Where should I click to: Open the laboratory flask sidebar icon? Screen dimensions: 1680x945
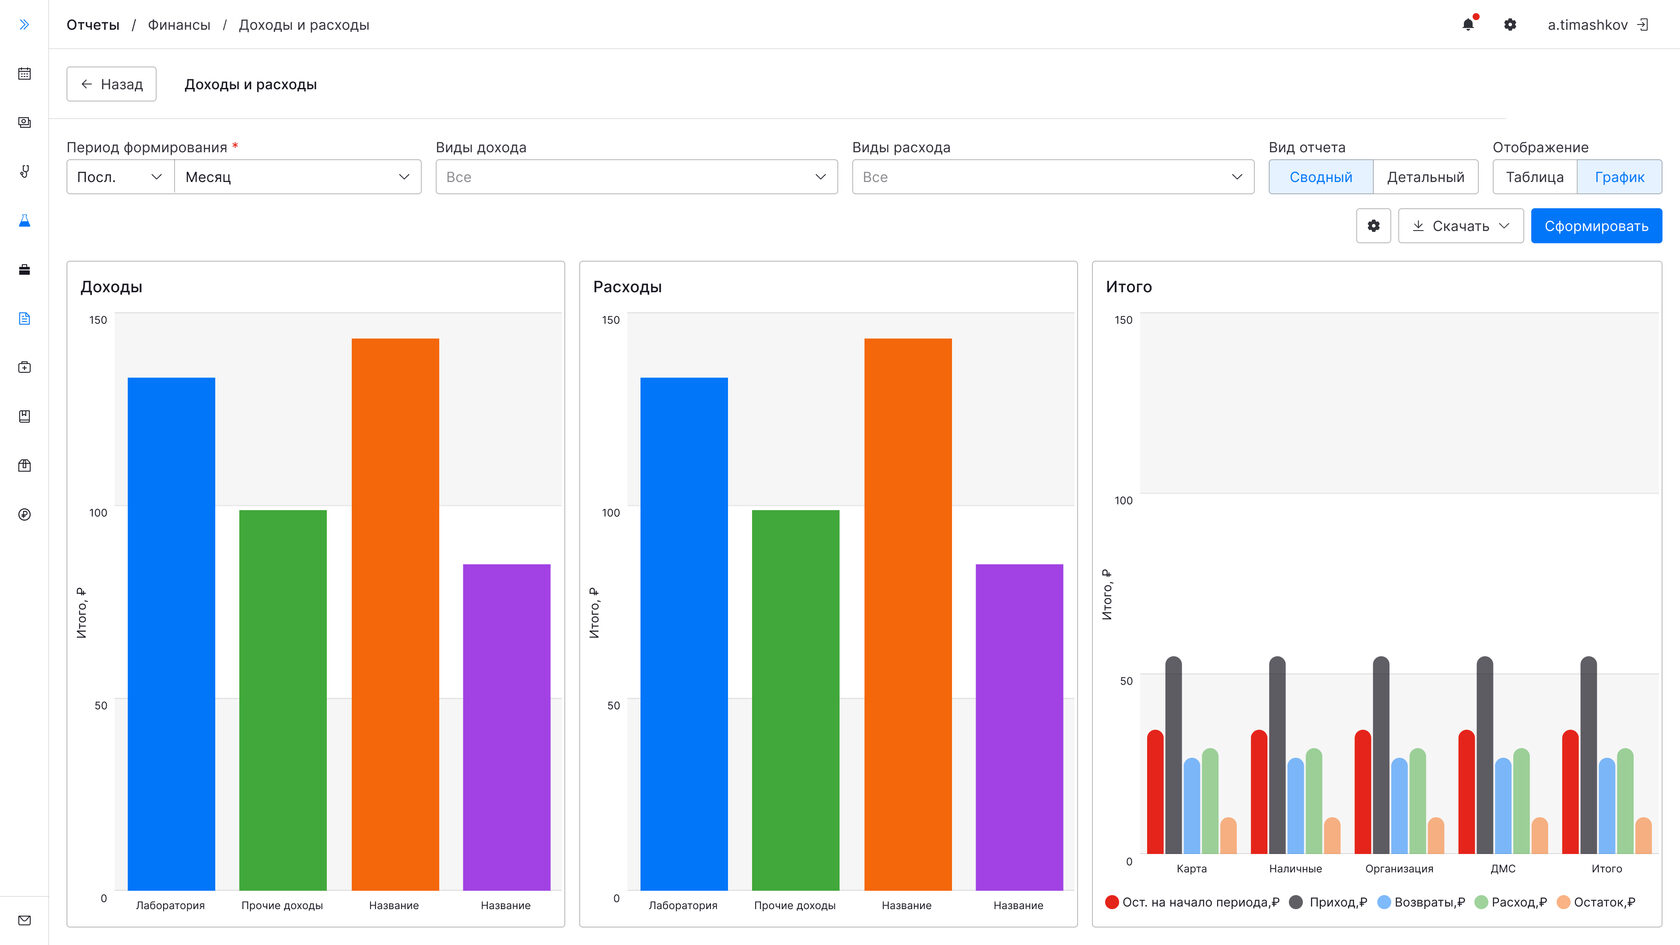click(24, 221)
